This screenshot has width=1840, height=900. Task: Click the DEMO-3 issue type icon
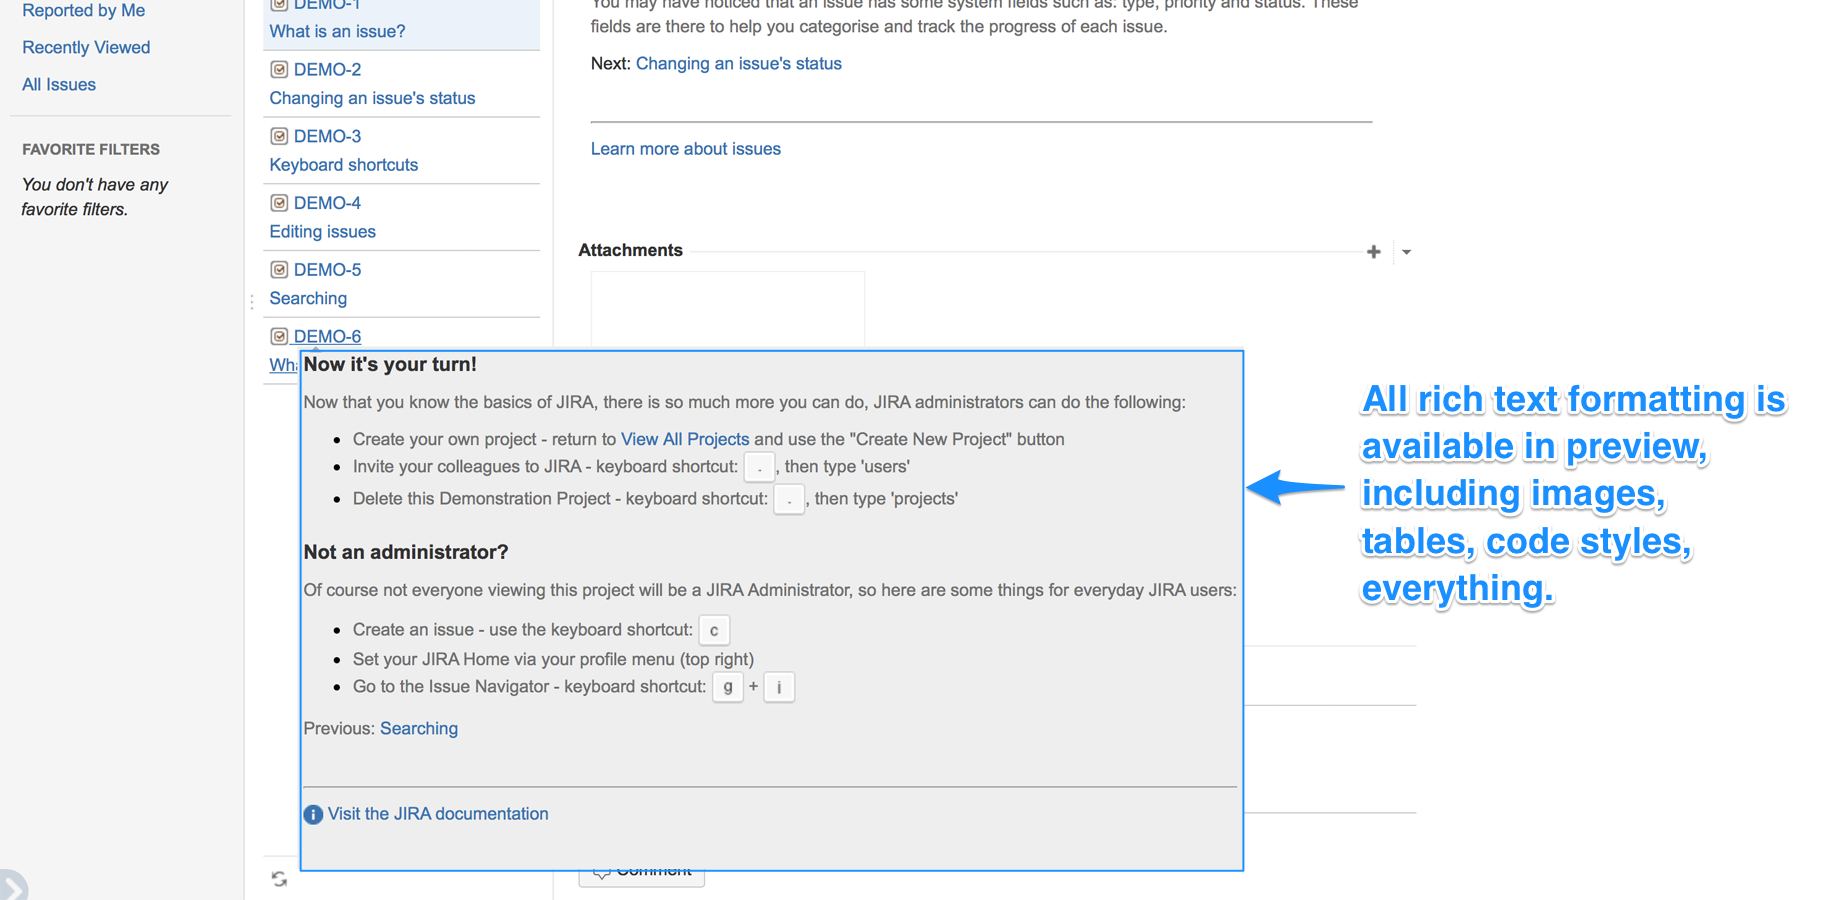pos(279,136)
